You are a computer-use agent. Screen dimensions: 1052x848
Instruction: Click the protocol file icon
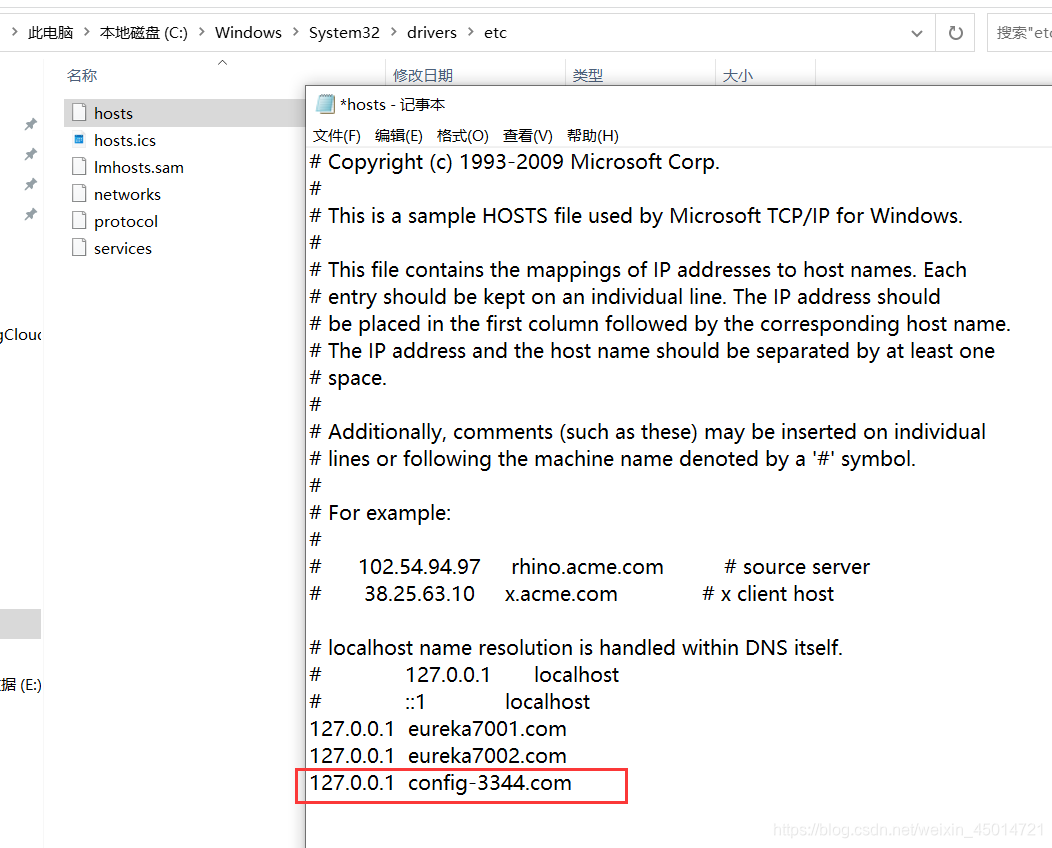pos(79,221)
